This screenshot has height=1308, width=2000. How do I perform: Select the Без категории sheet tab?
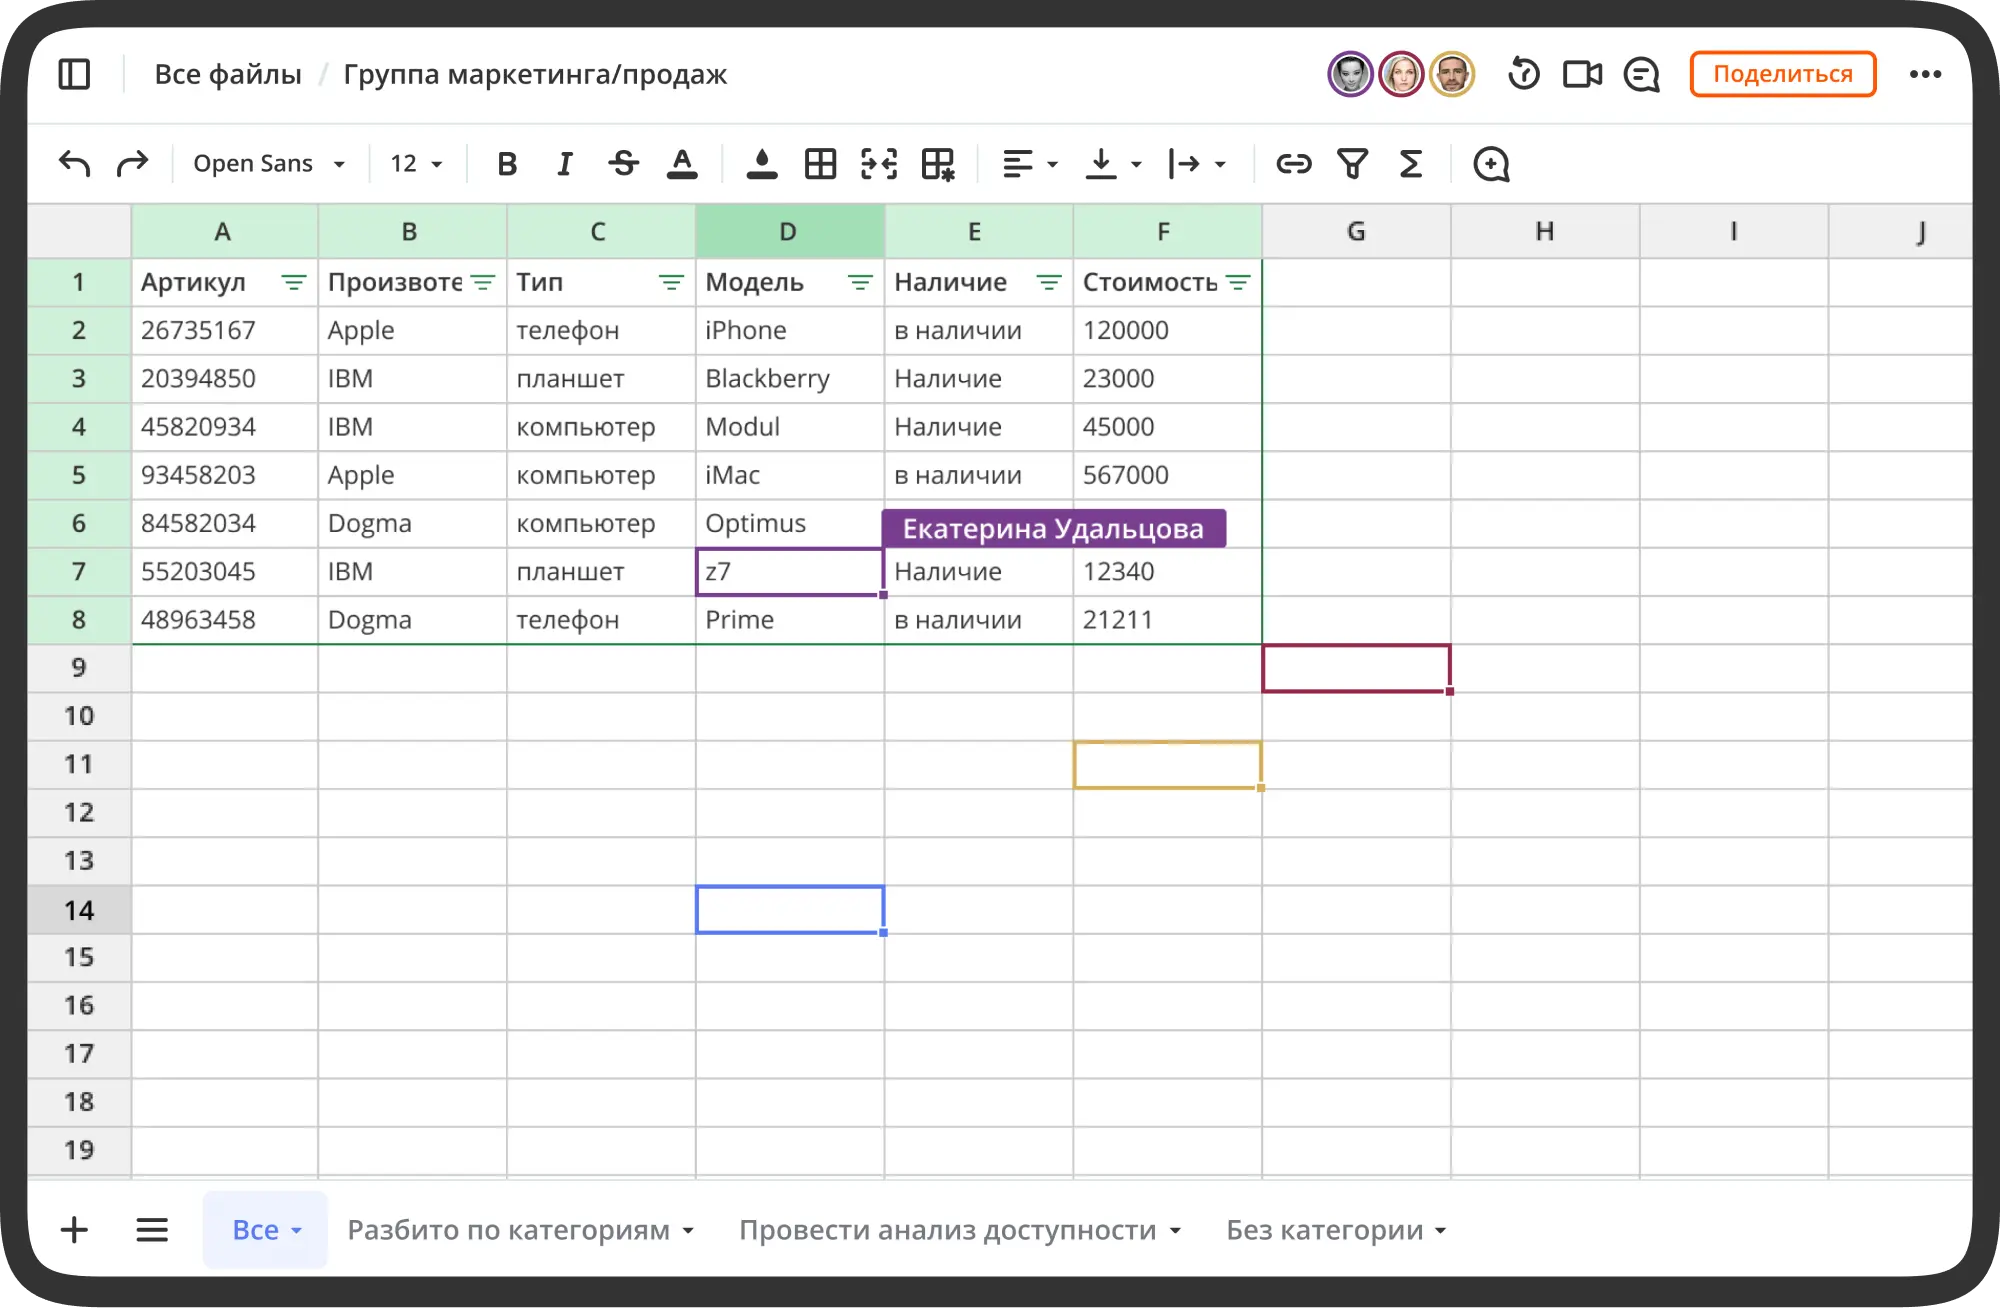1336,1230
